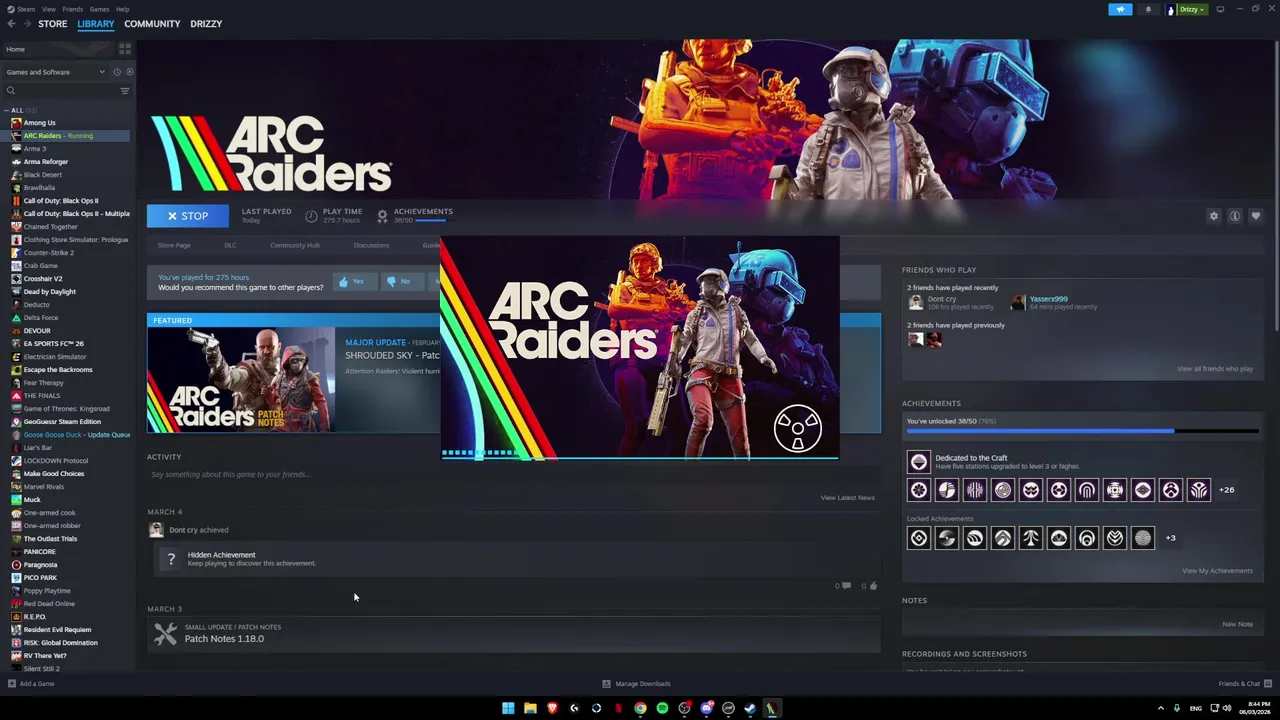Toggle ready-to-play filter icon
The image size is (1280, 720).
pyautogui.click(x=129, y=72)
